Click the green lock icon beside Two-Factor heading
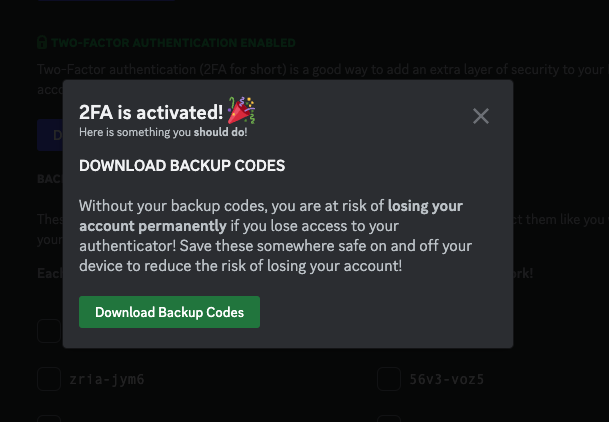 42,43
